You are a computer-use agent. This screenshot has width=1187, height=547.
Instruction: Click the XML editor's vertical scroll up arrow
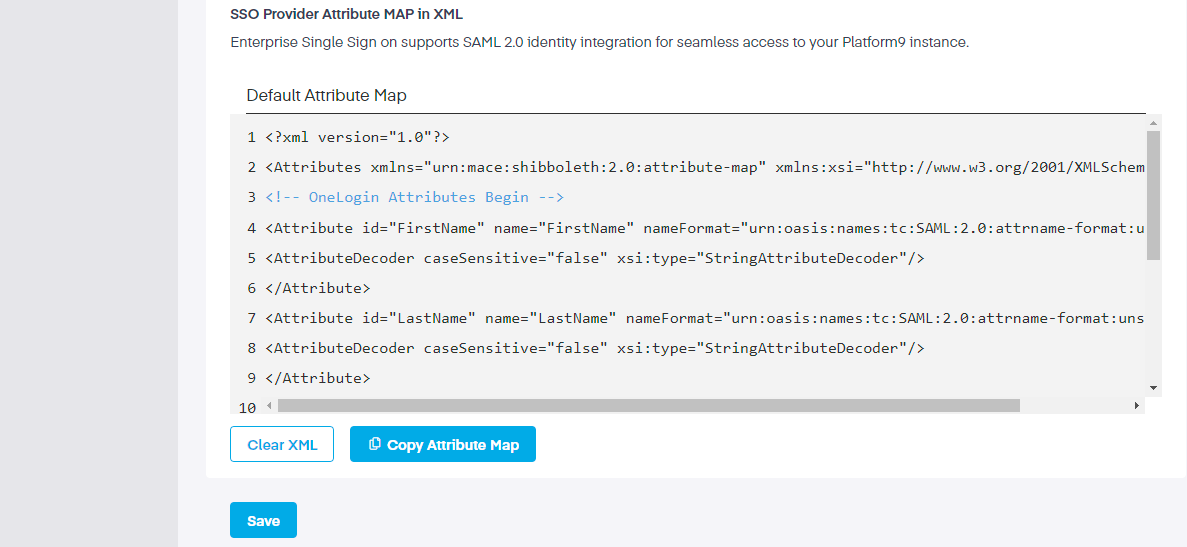1153,121
